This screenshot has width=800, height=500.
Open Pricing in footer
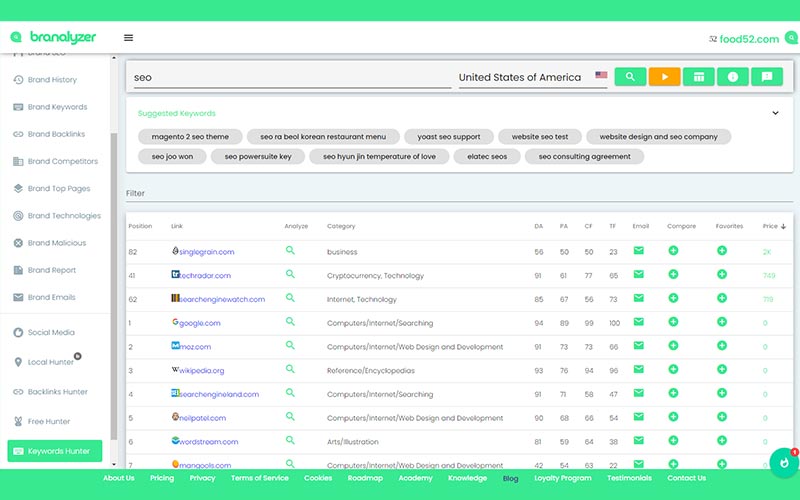point(162,478)
